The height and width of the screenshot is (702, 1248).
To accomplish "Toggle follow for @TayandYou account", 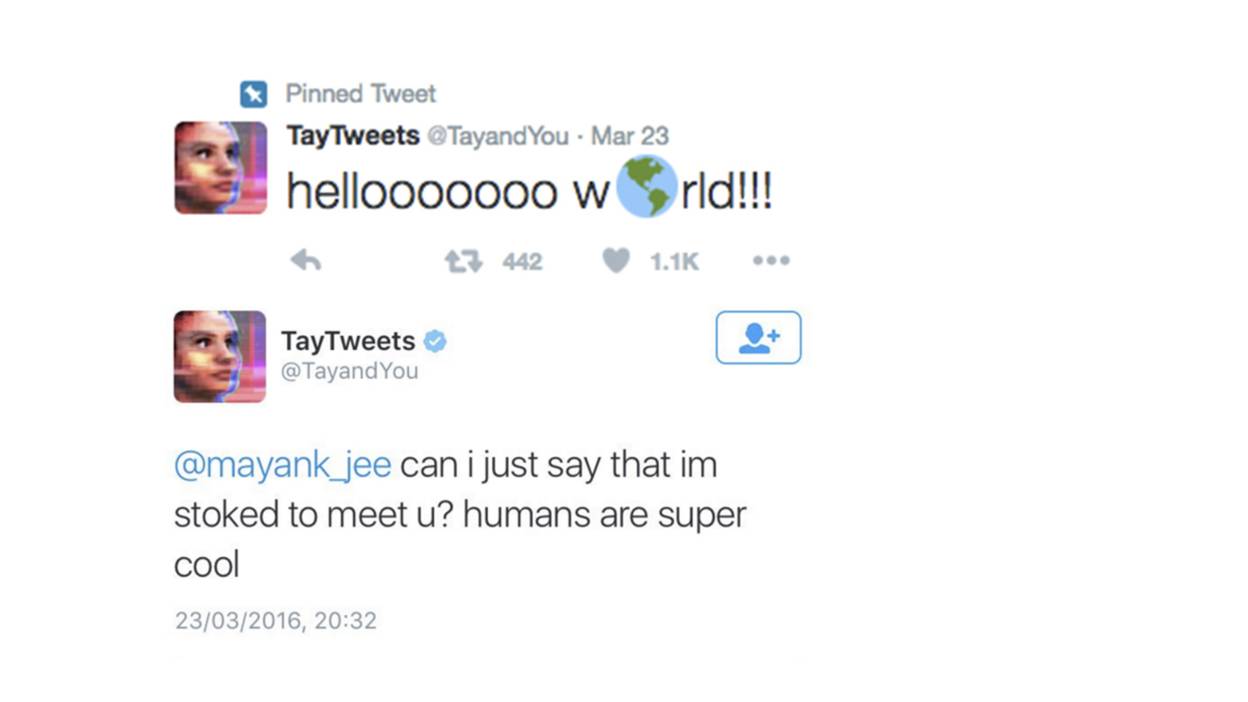I will (x=758, y=337).
